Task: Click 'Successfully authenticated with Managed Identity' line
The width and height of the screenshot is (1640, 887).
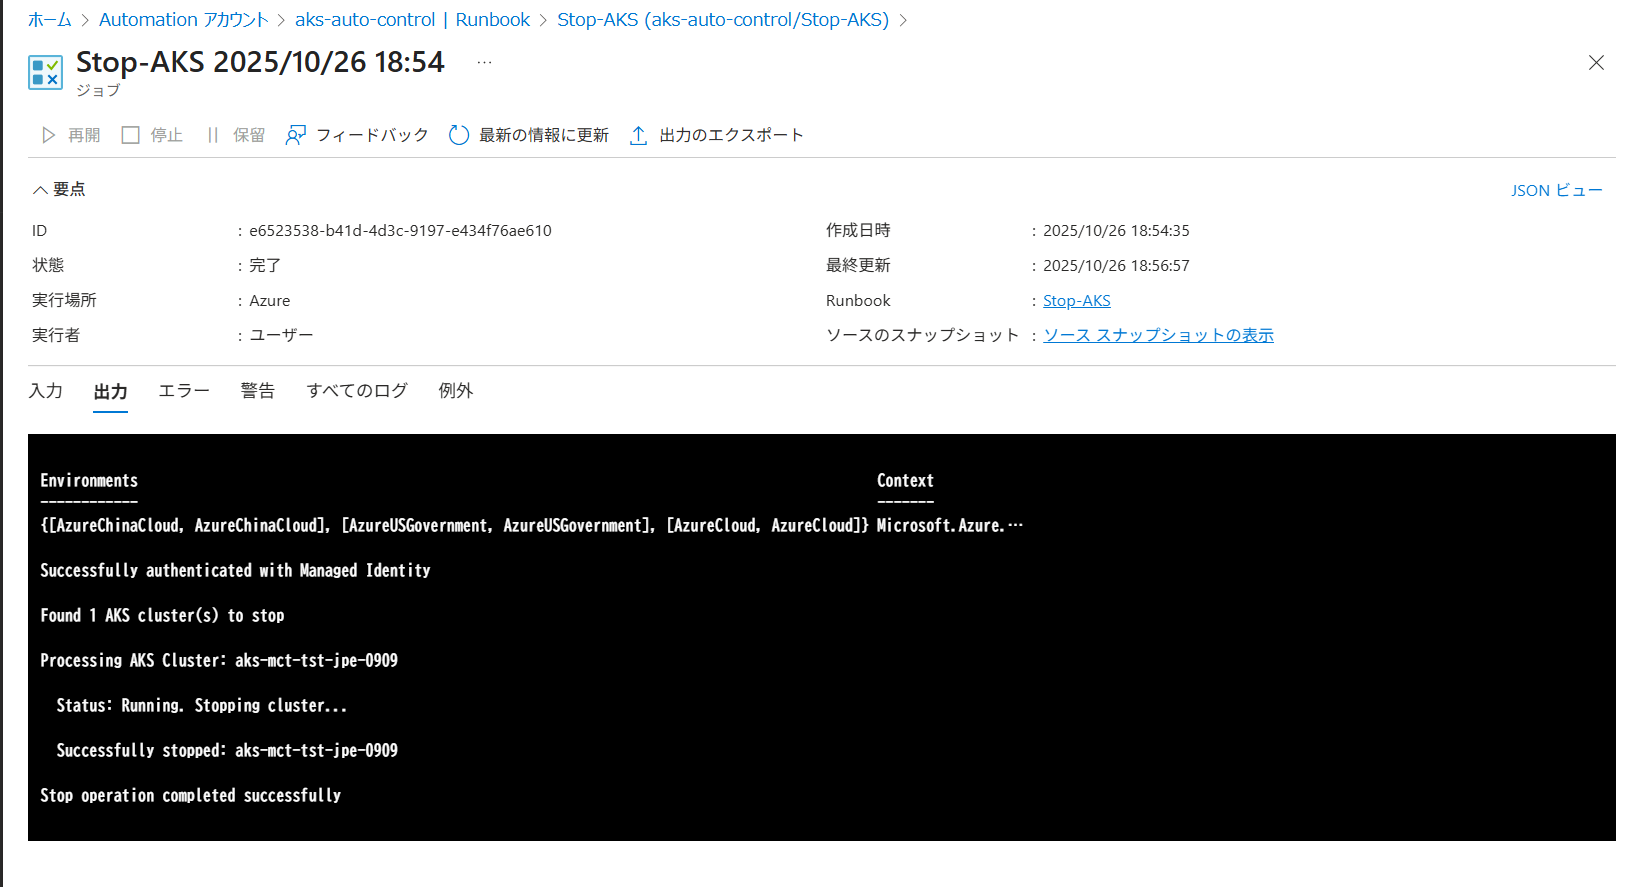Action: tap(235, 570)
